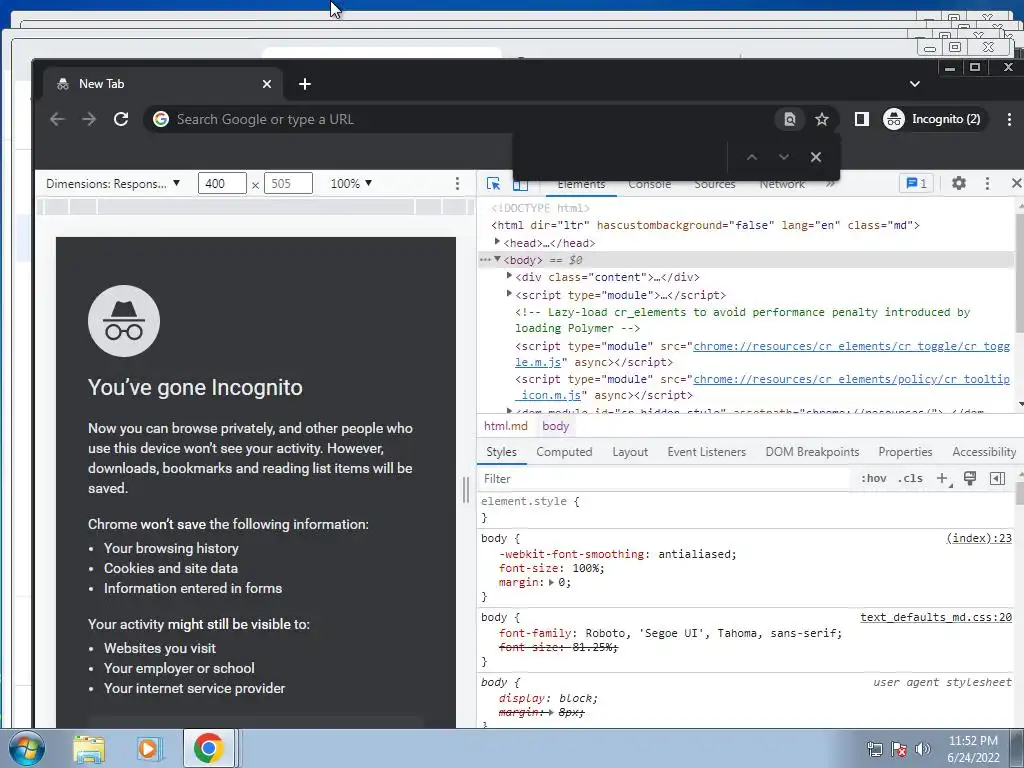
Task: Edit the width field showing 400
Action: [222, 184]
